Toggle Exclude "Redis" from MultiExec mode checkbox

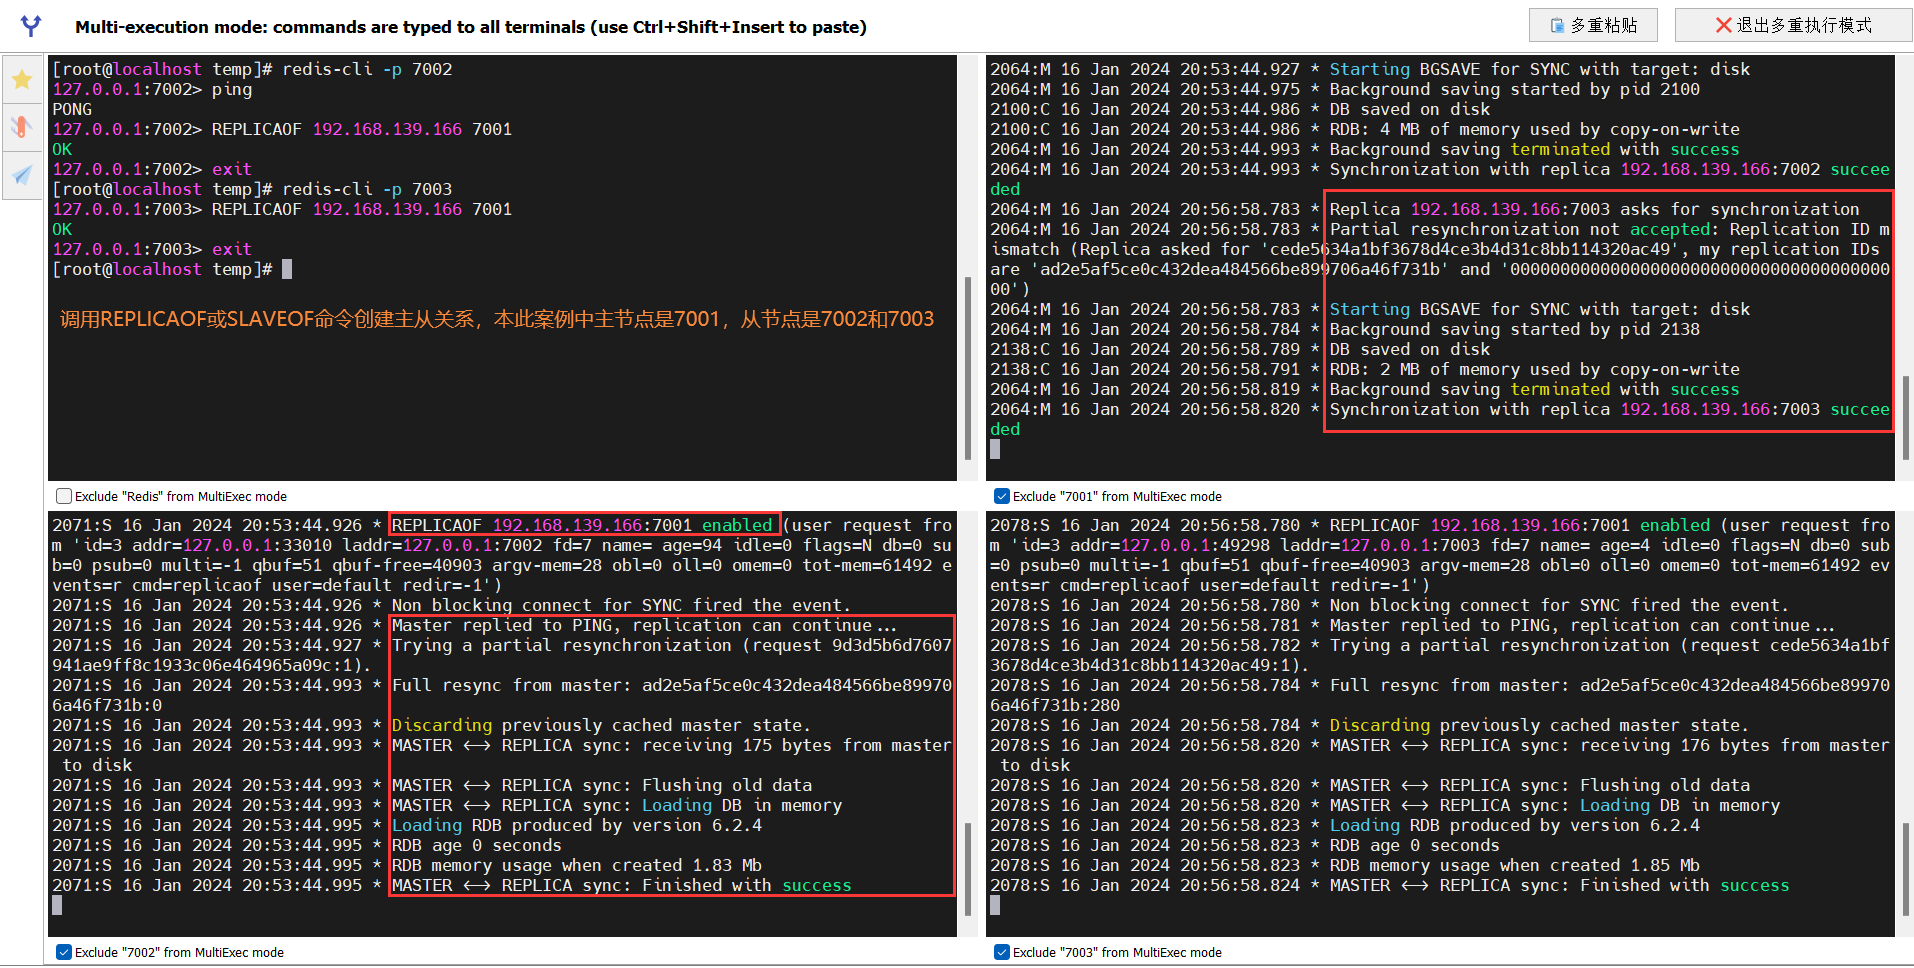64,496
